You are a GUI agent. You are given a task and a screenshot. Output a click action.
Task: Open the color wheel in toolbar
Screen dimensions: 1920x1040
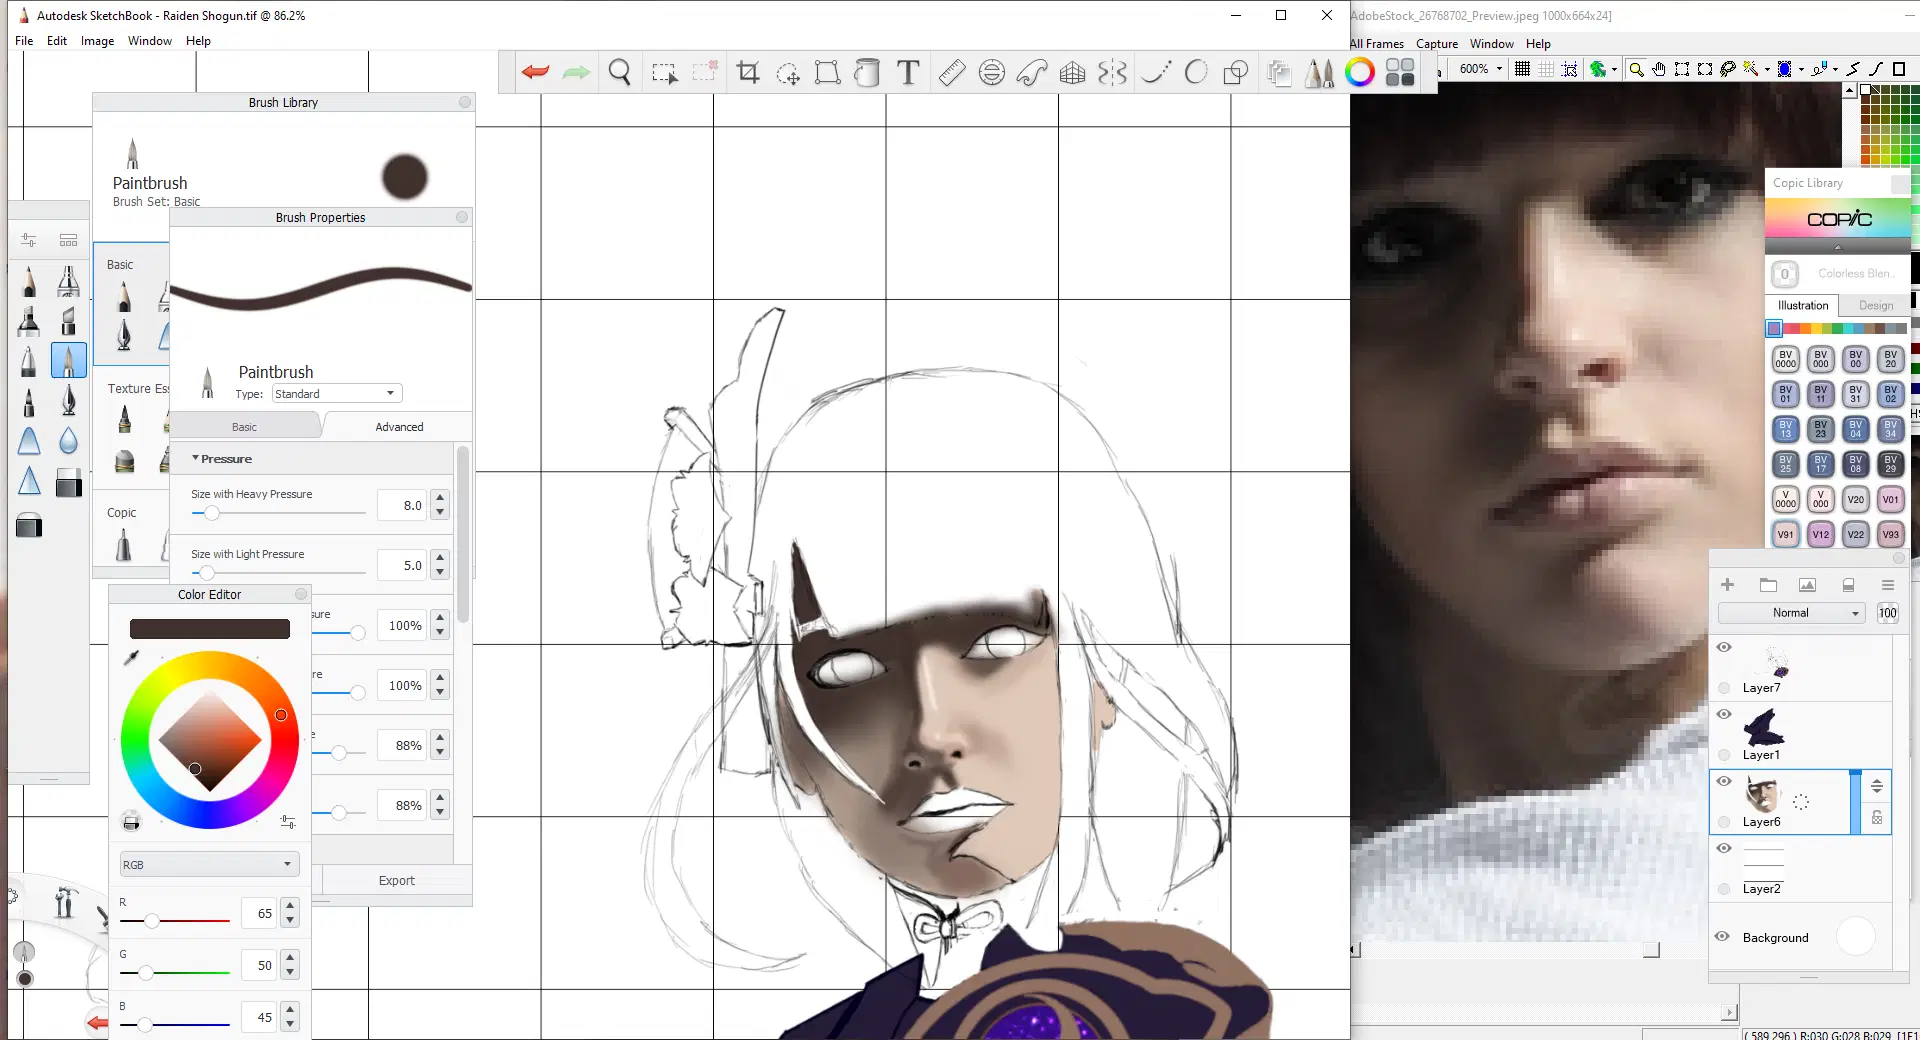(x=1360, y=72)
